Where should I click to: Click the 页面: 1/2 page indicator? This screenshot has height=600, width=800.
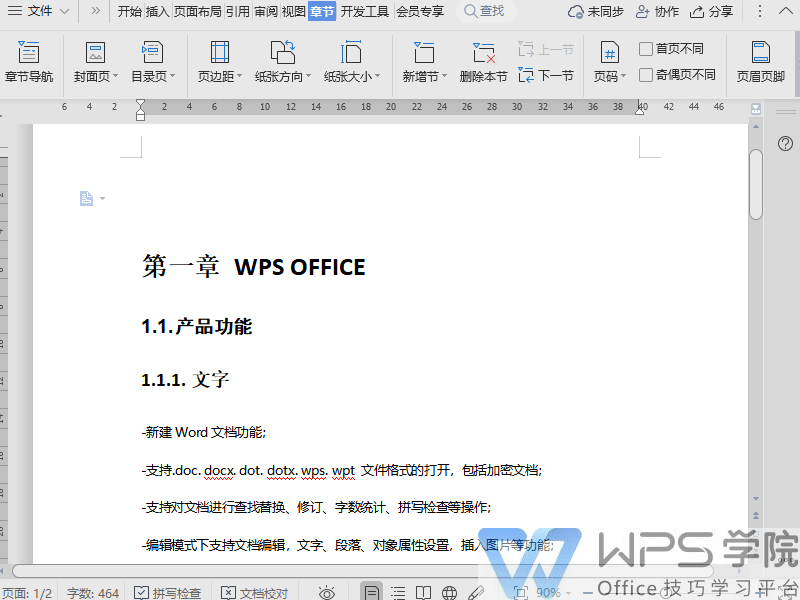tap(27, 593)
